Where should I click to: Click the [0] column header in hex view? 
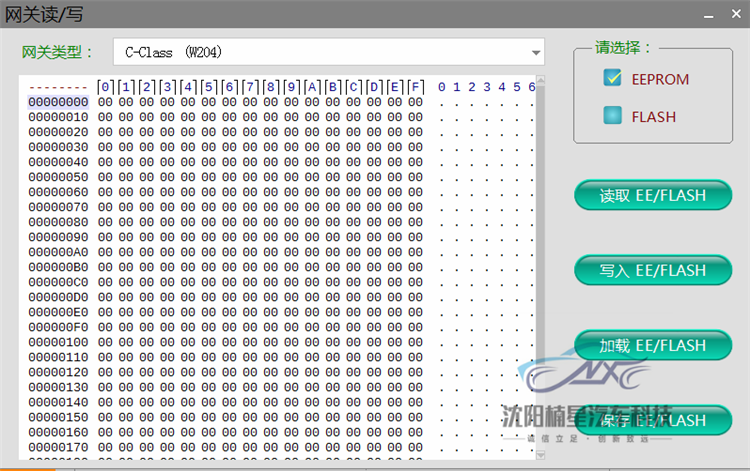pos(106,87)
